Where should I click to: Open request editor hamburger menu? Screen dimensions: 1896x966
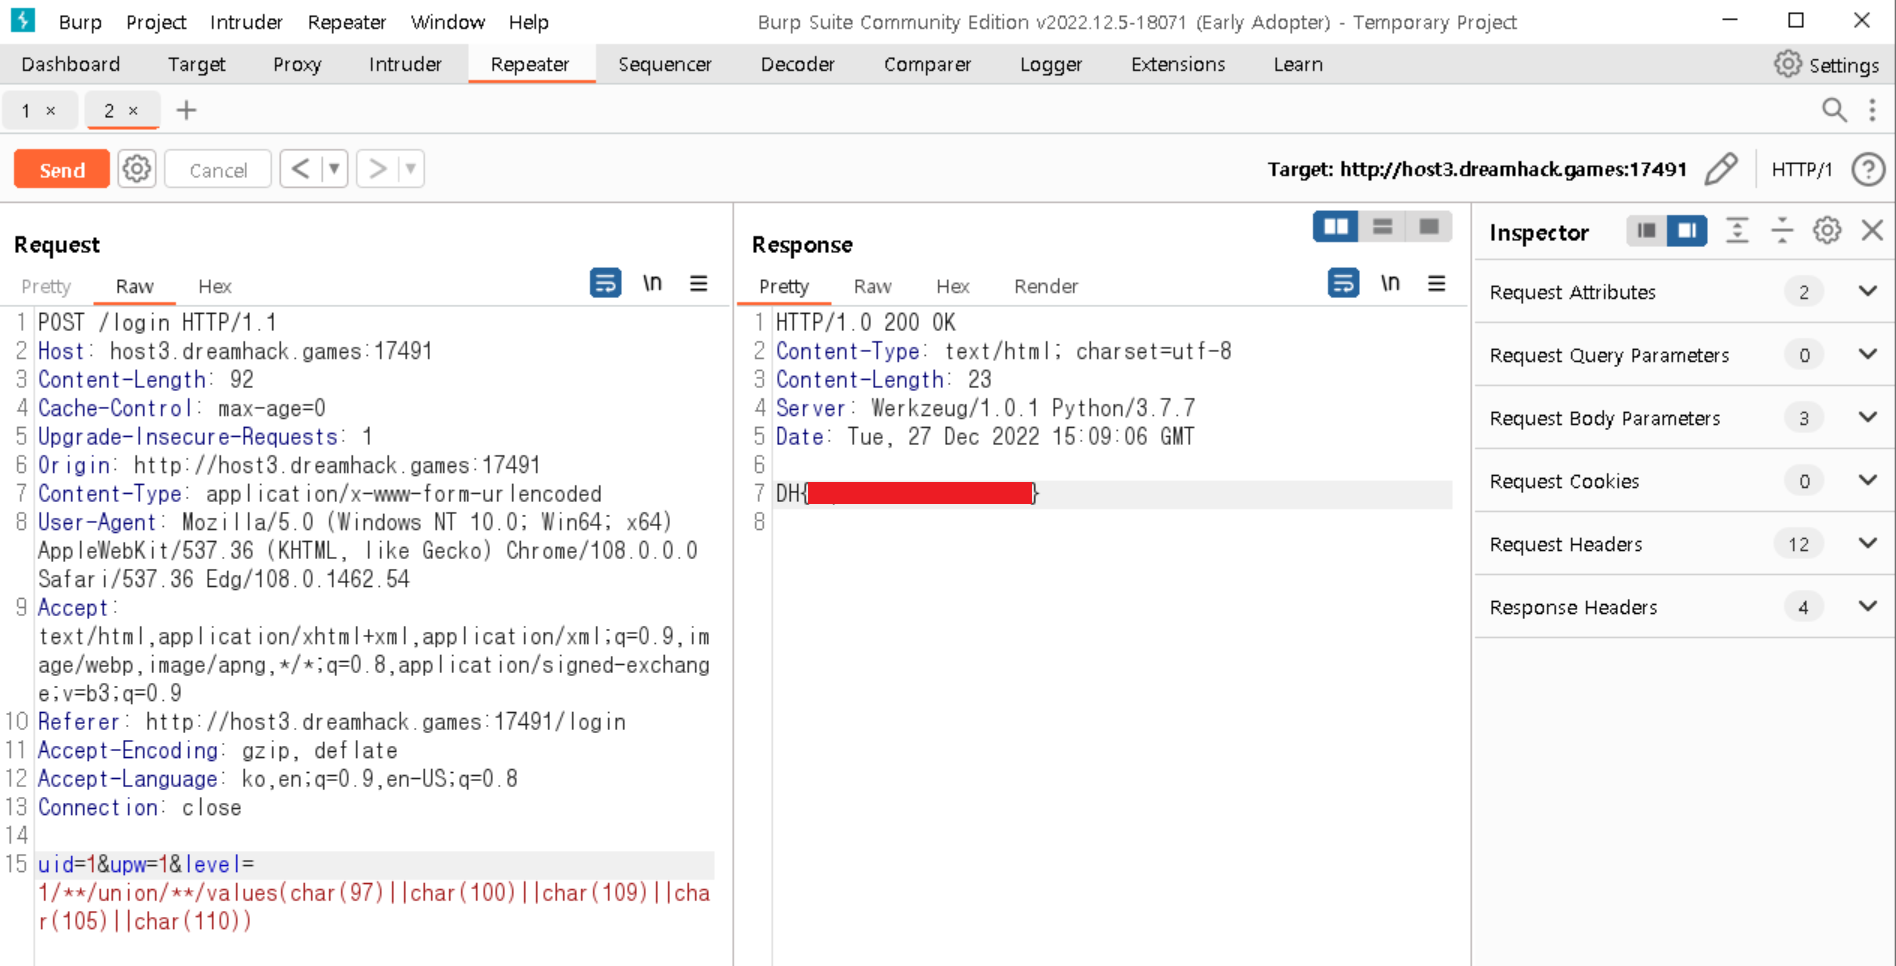(699, 284)
